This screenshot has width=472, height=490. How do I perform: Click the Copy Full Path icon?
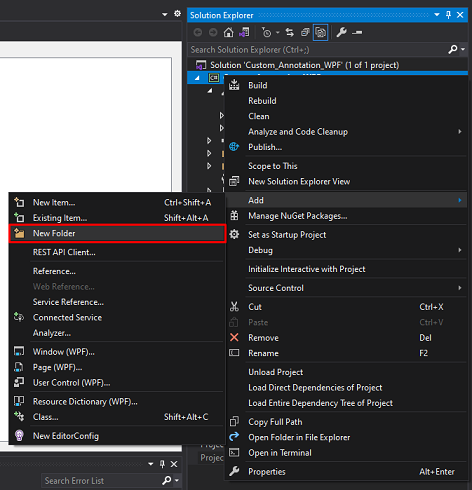pos(234,421)
